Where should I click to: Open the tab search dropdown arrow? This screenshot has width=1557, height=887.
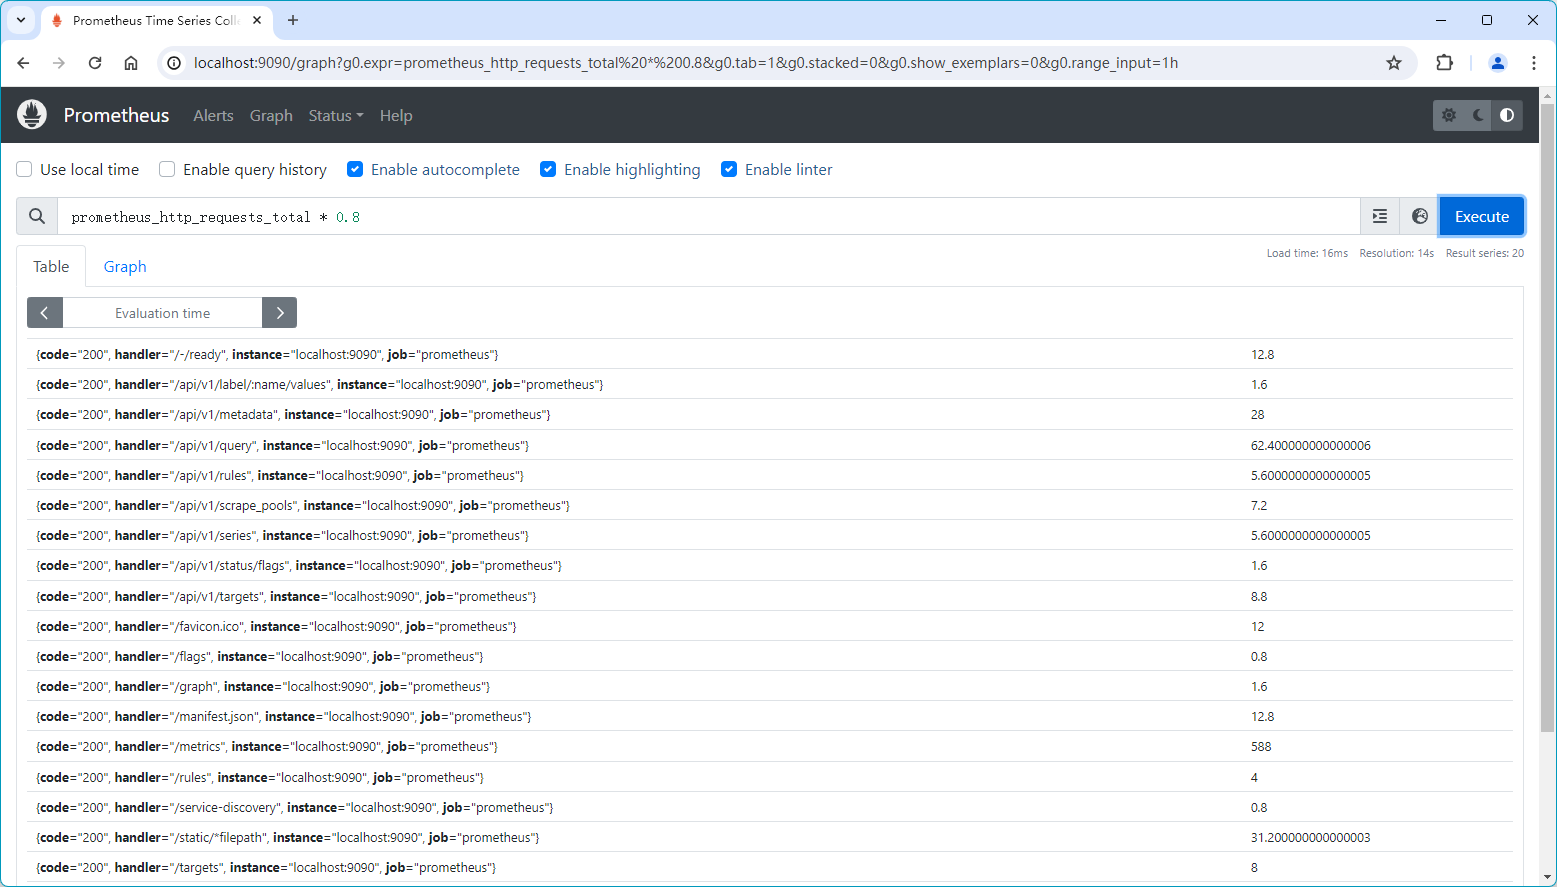[21, 20]
